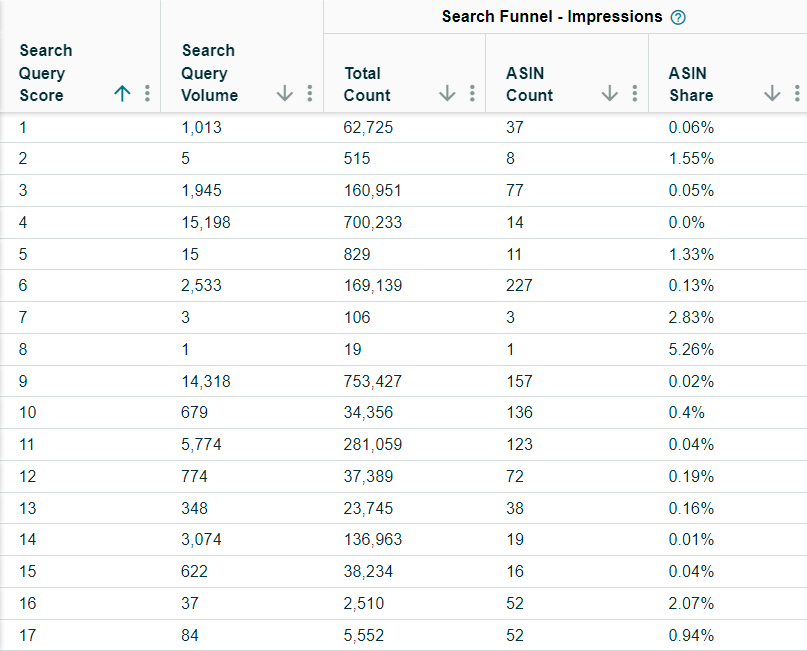
Task: Open Total Count column options menu
Action: click(472, 94)
